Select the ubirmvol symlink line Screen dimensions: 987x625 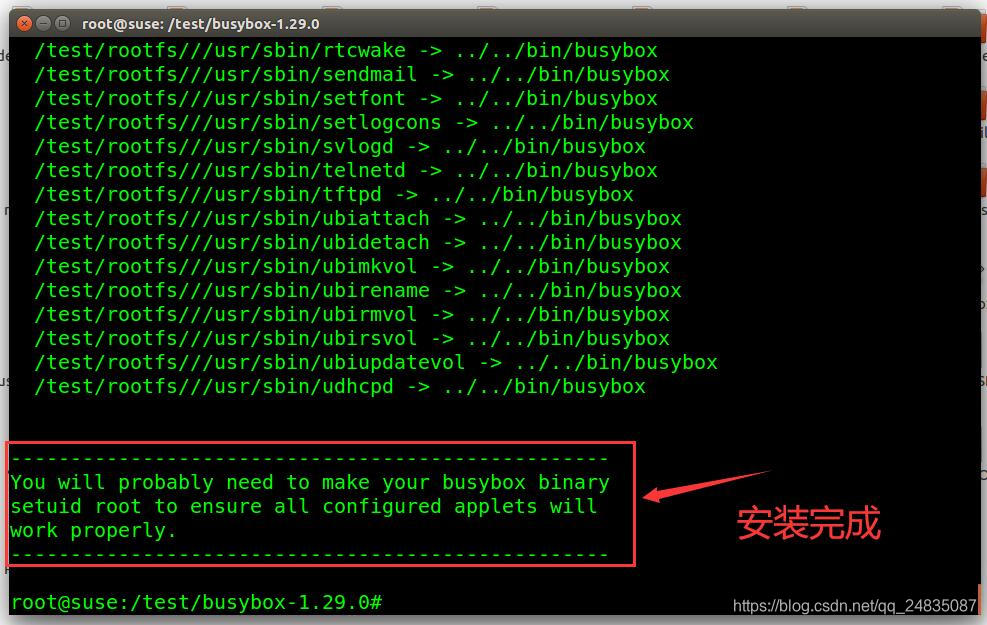pyautogui.click(x=352, y=314)
